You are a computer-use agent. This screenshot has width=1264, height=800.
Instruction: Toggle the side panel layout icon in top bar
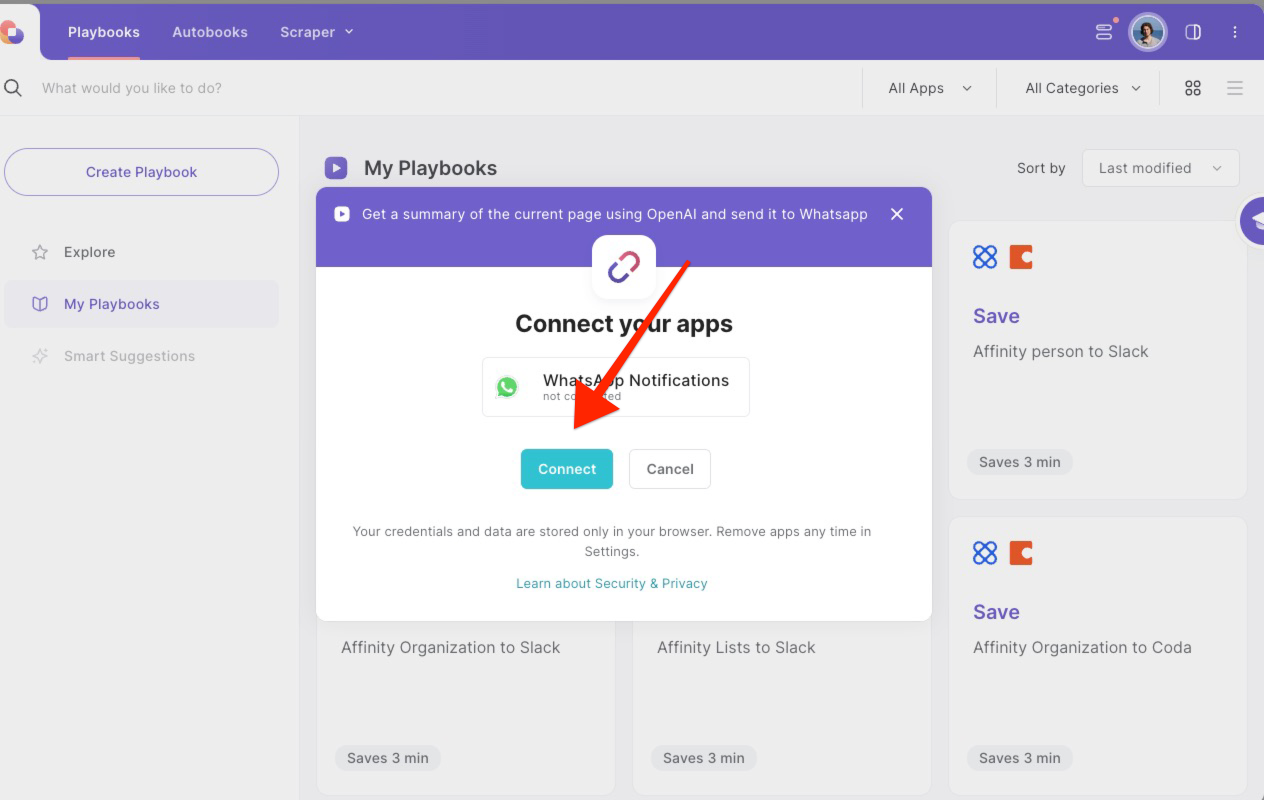tap(1193, 32)
